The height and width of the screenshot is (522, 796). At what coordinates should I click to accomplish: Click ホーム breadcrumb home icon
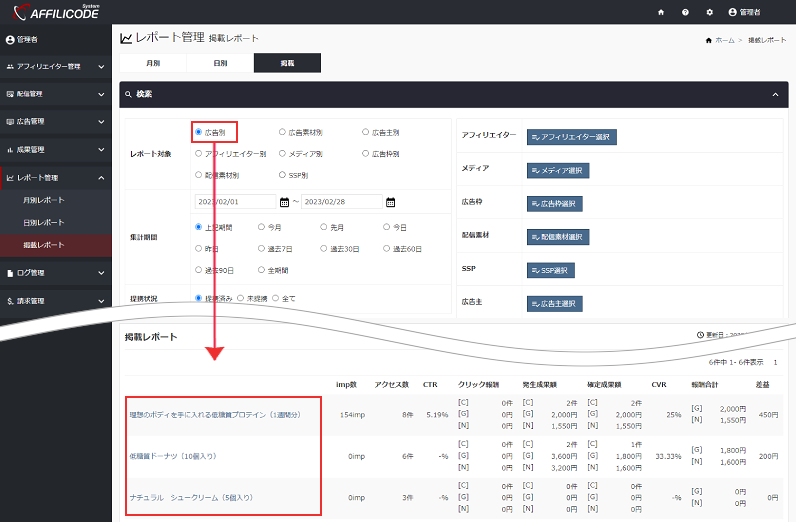(709, 39)
